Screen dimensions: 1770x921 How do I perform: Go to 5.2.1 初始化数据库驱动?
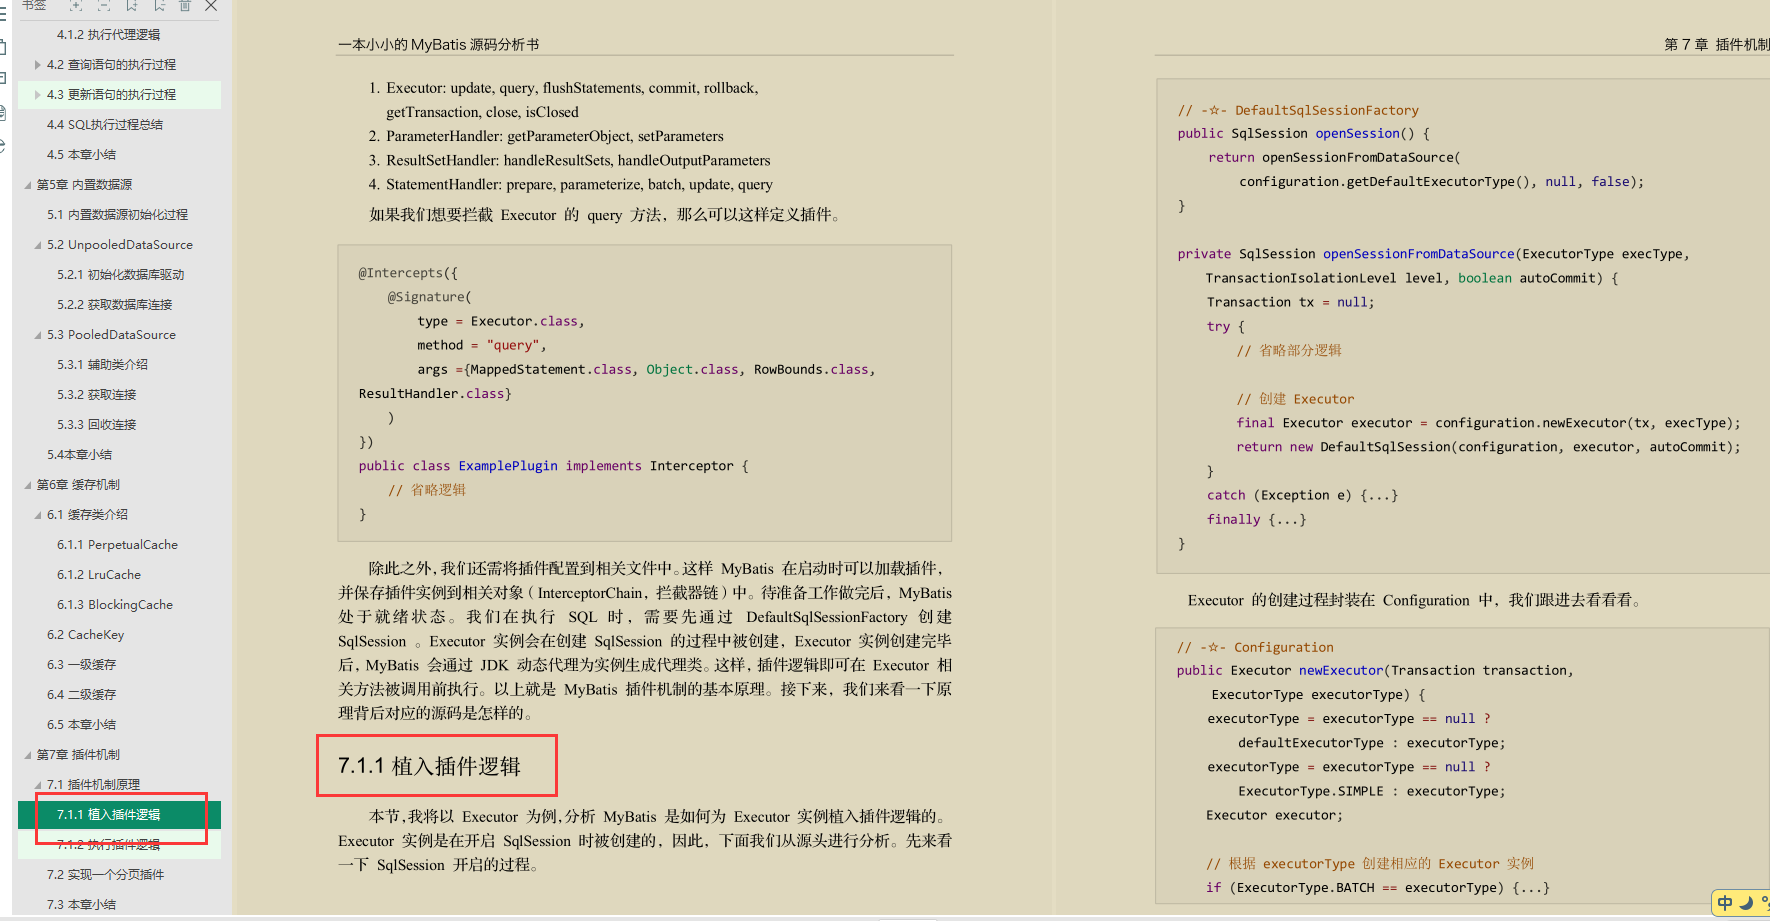pos(120,275)
